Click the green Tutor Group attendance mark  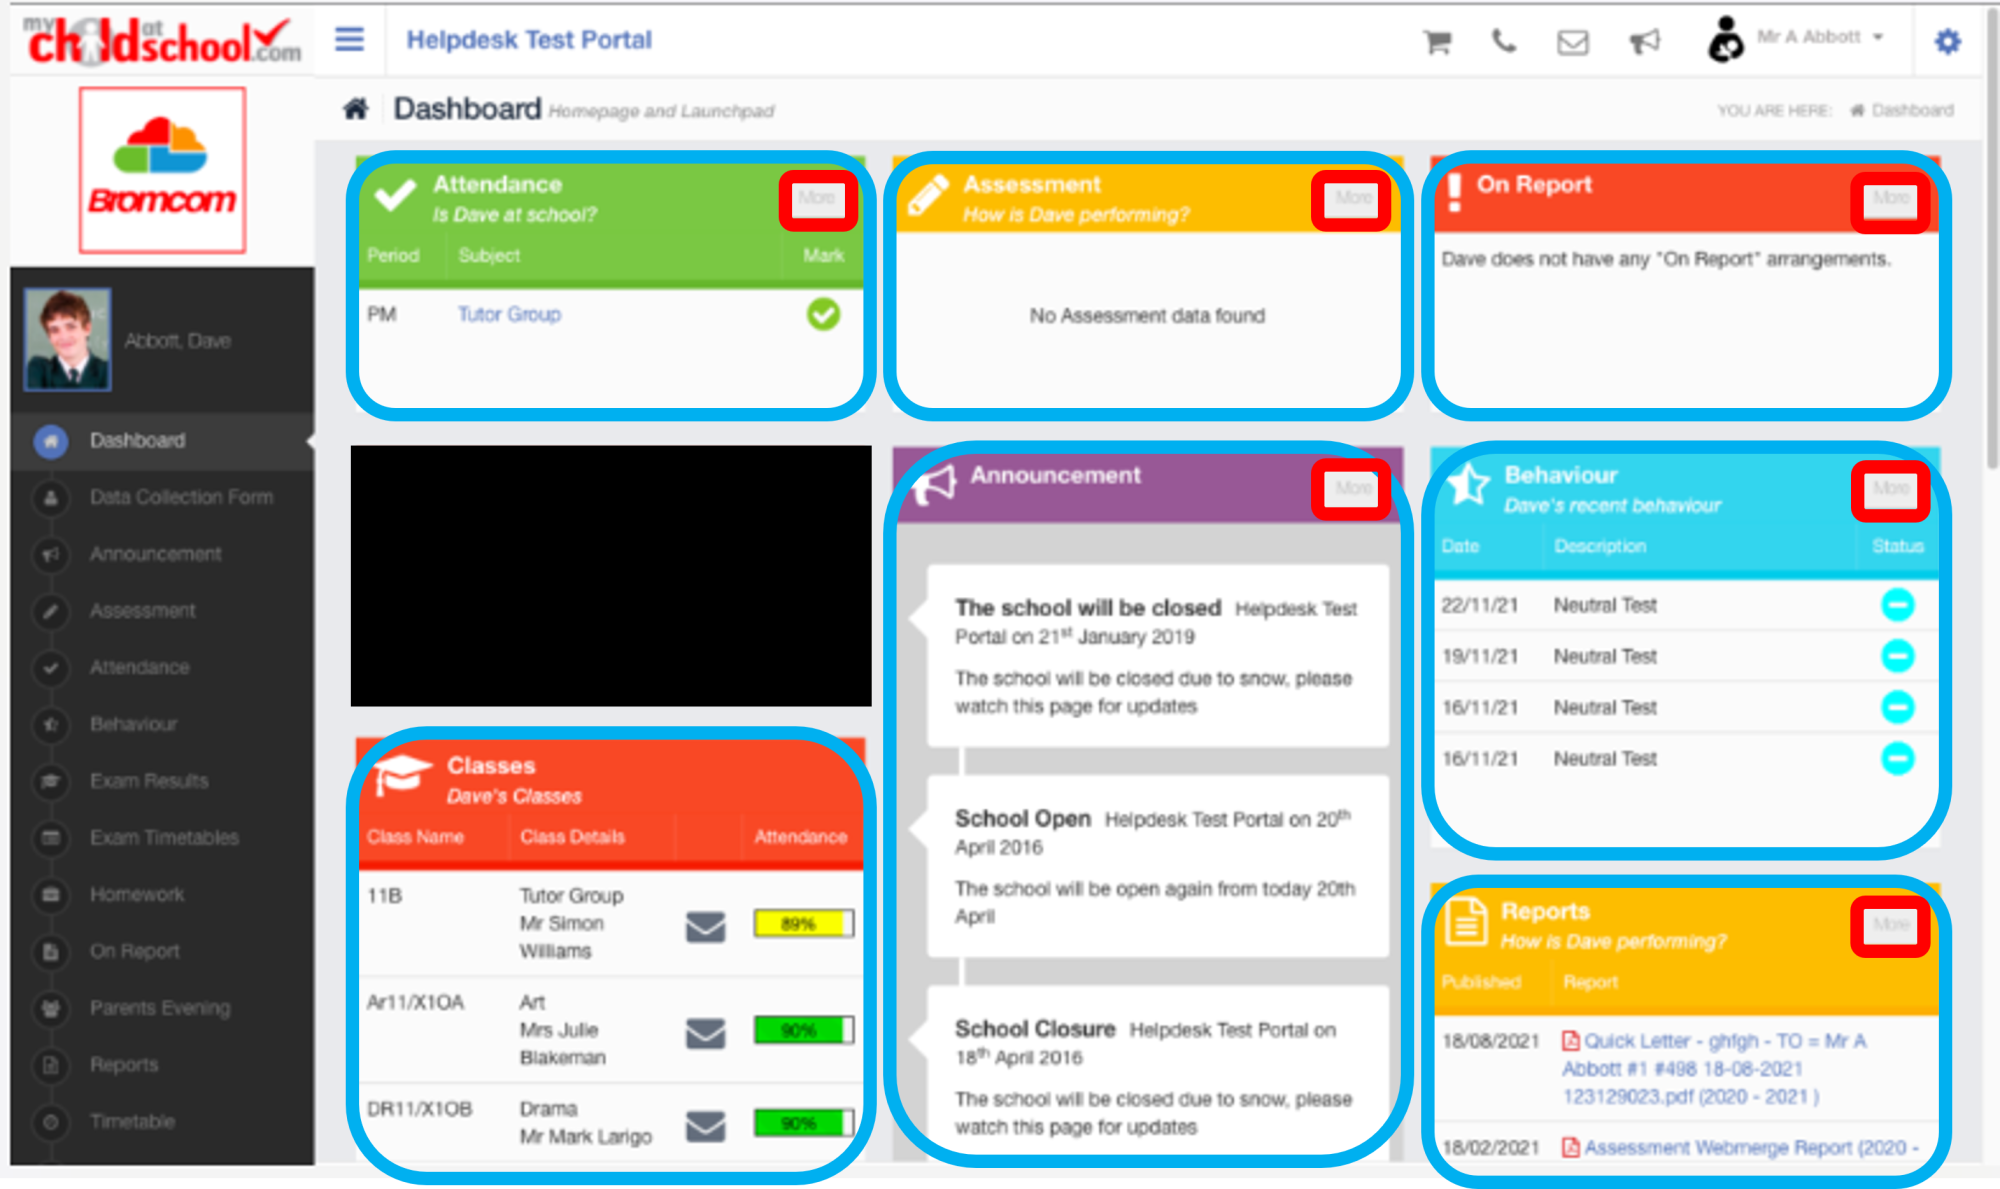tap(823, 314)
